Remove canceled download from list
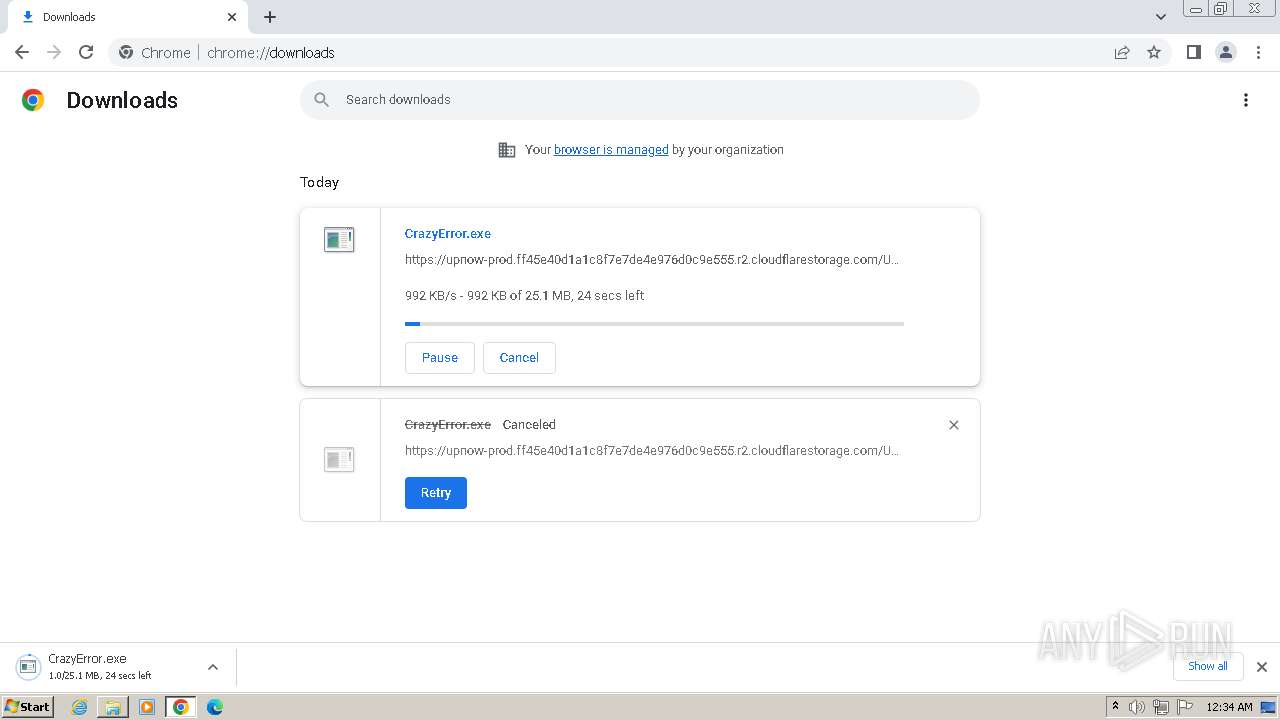 (954, 425)
